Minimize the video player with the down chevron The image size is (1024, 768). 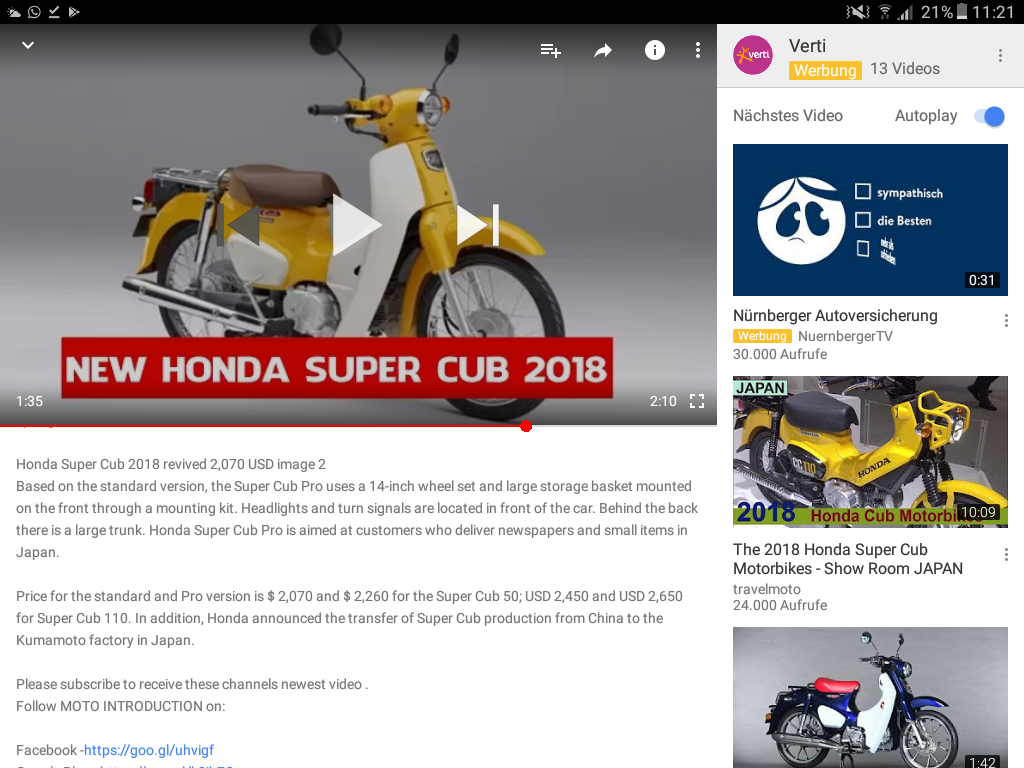click(x=27, y=45)
